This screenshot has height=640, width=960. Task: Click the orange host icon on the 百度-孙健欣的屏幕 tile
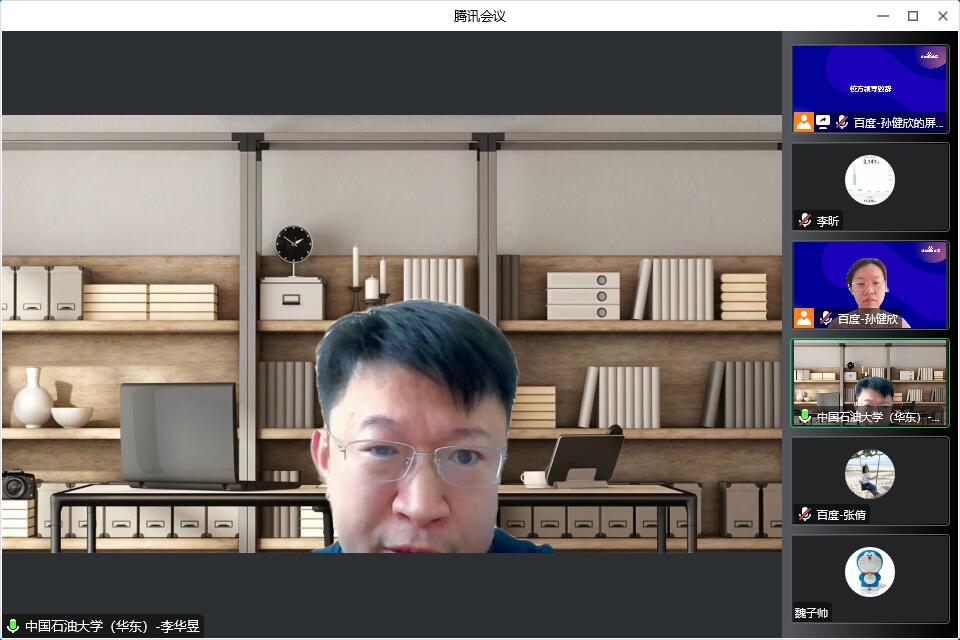point(804,122)
